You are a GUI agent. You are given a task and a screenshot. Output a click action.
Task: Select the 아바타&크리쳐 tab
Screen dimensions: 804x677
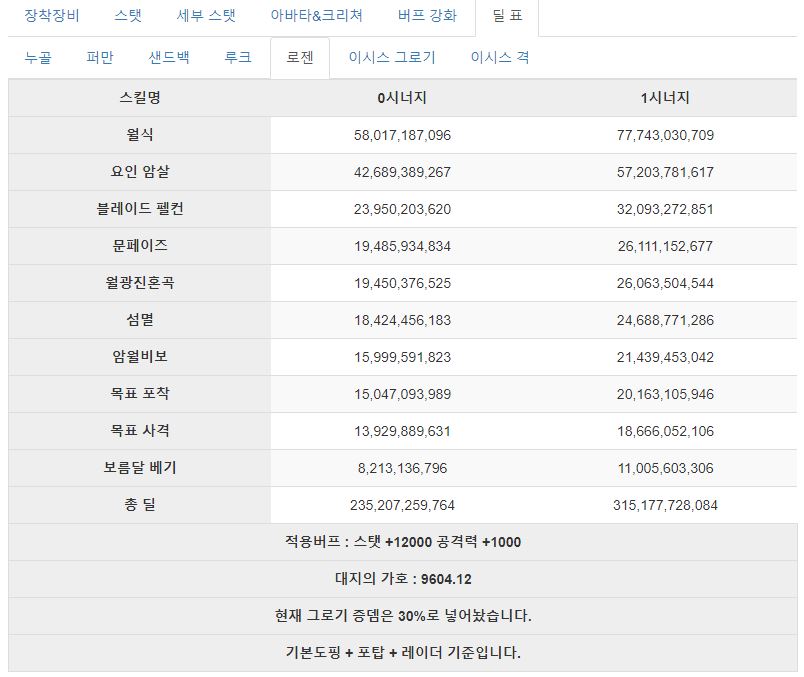click(316, 16)
